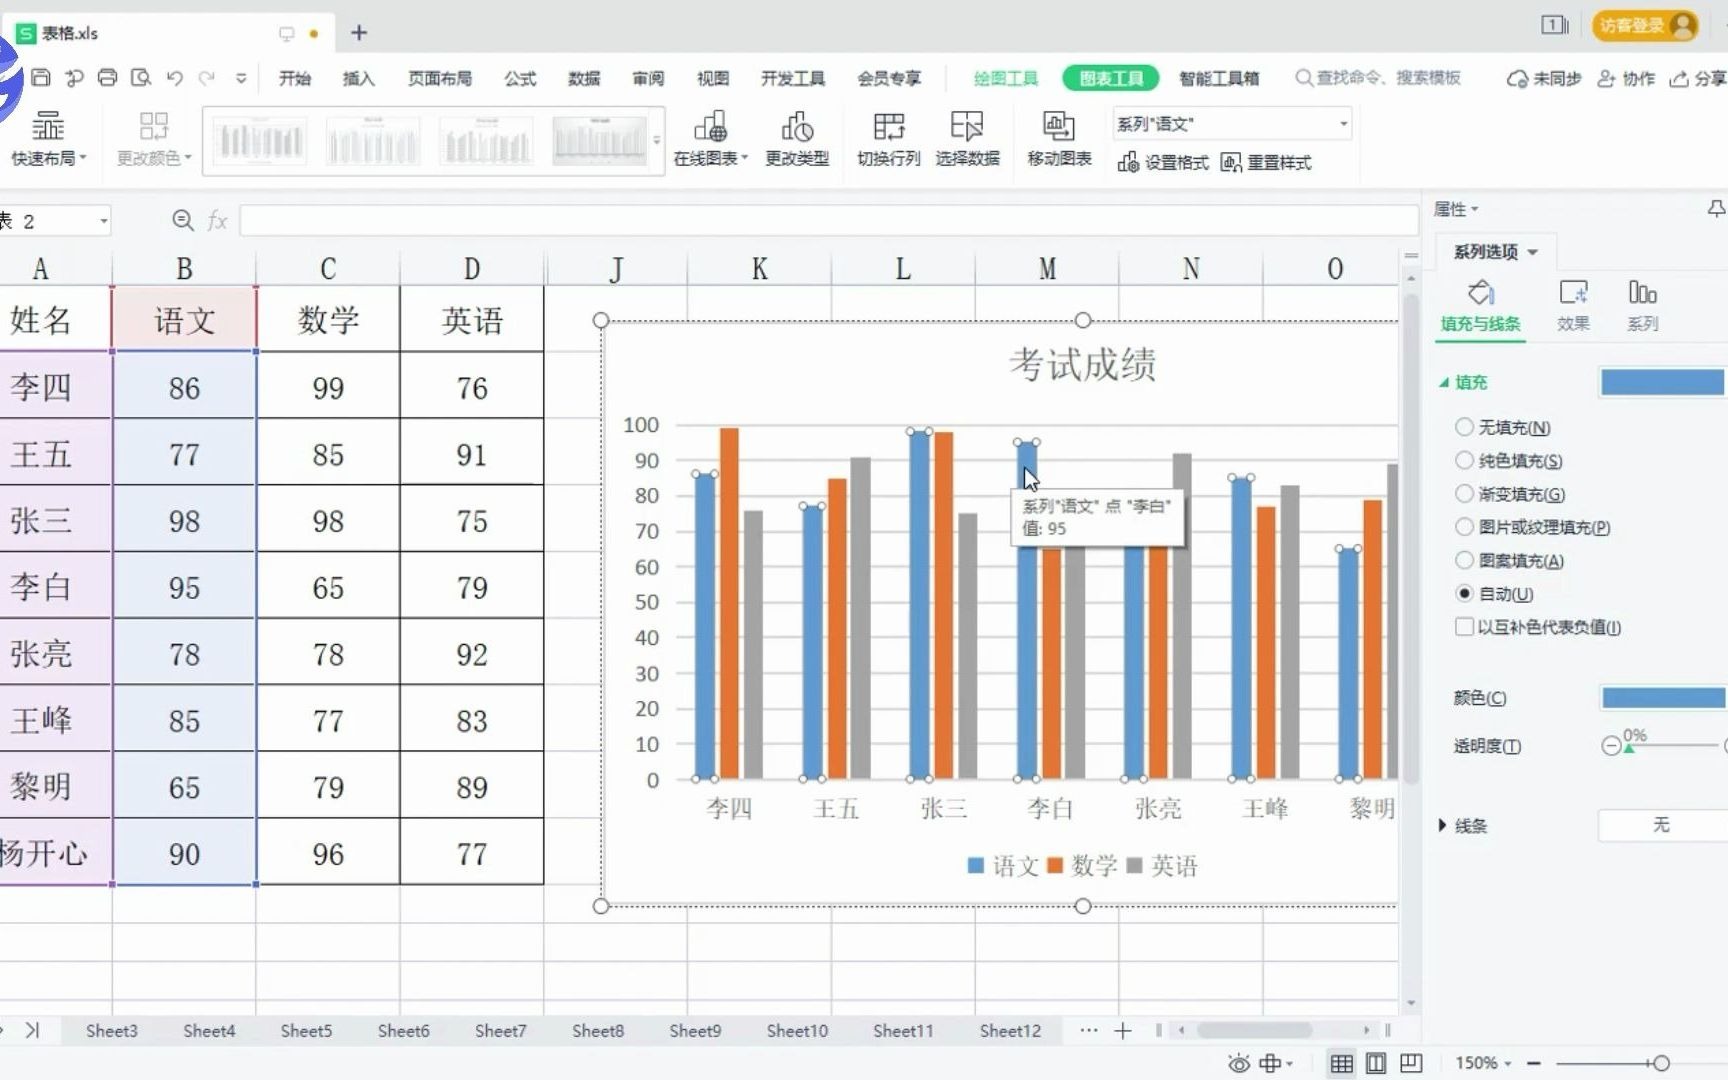Open the Page Layout (页面布局) tab
This screenshot has width=1728, height=1080.
pos(440,78)
